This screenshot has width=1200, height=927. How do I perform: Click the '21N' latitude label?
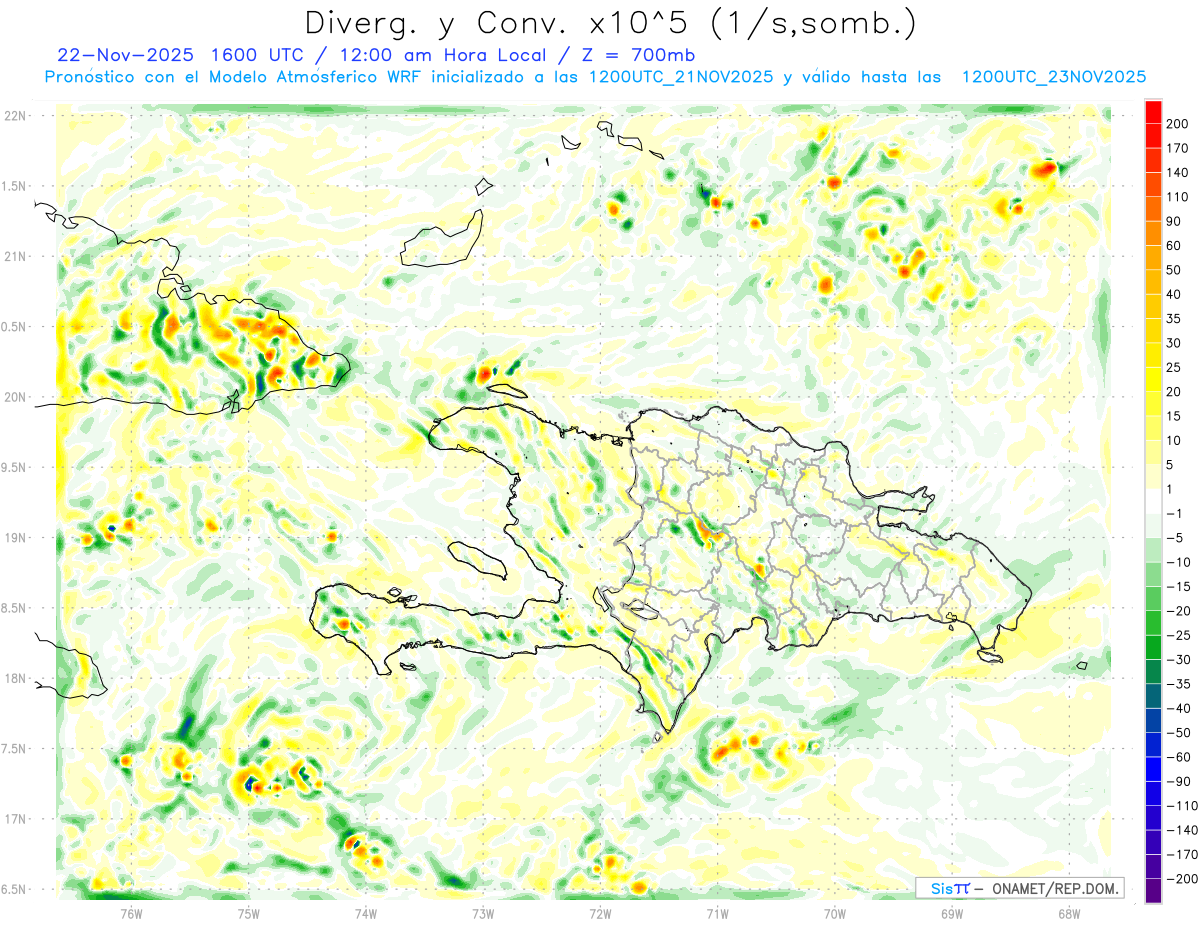(x=15, y=256)
